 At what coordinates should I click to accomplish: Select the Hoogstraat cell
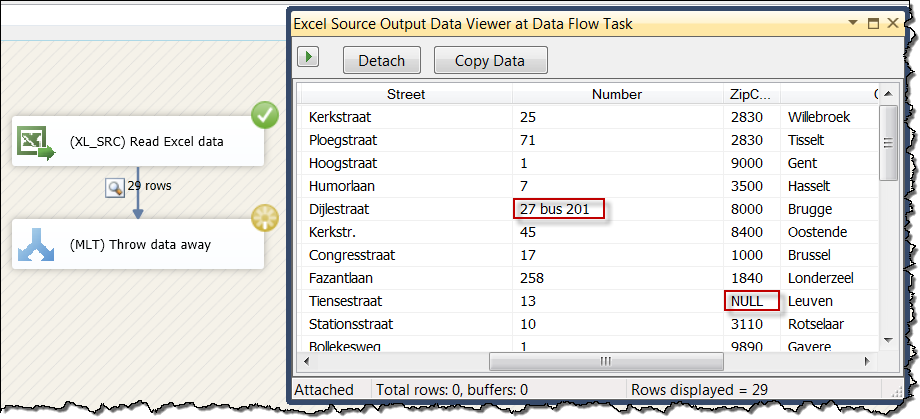[x=406, y=163]
